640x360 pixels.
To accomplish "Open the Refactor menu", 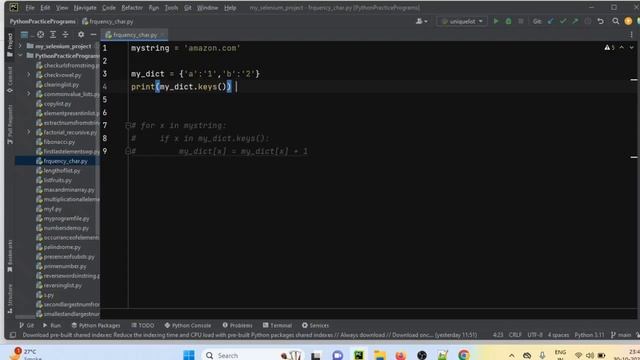I will [x=132, y=8].
